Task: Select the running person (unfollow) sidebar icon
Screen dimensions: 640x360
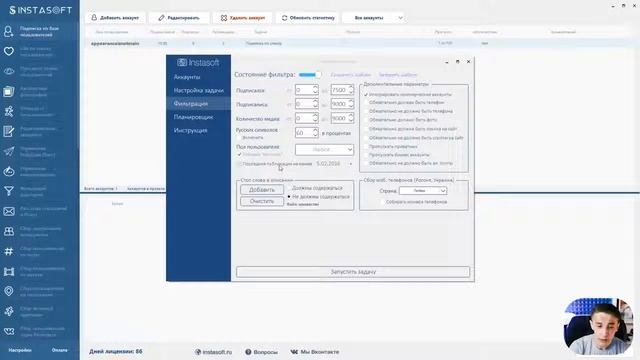Action: 9,111
